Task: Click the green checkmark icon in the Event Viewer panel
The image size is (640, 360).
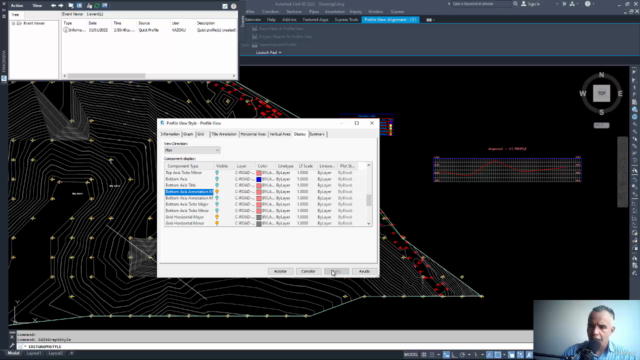Action: [x=225, y=6]
